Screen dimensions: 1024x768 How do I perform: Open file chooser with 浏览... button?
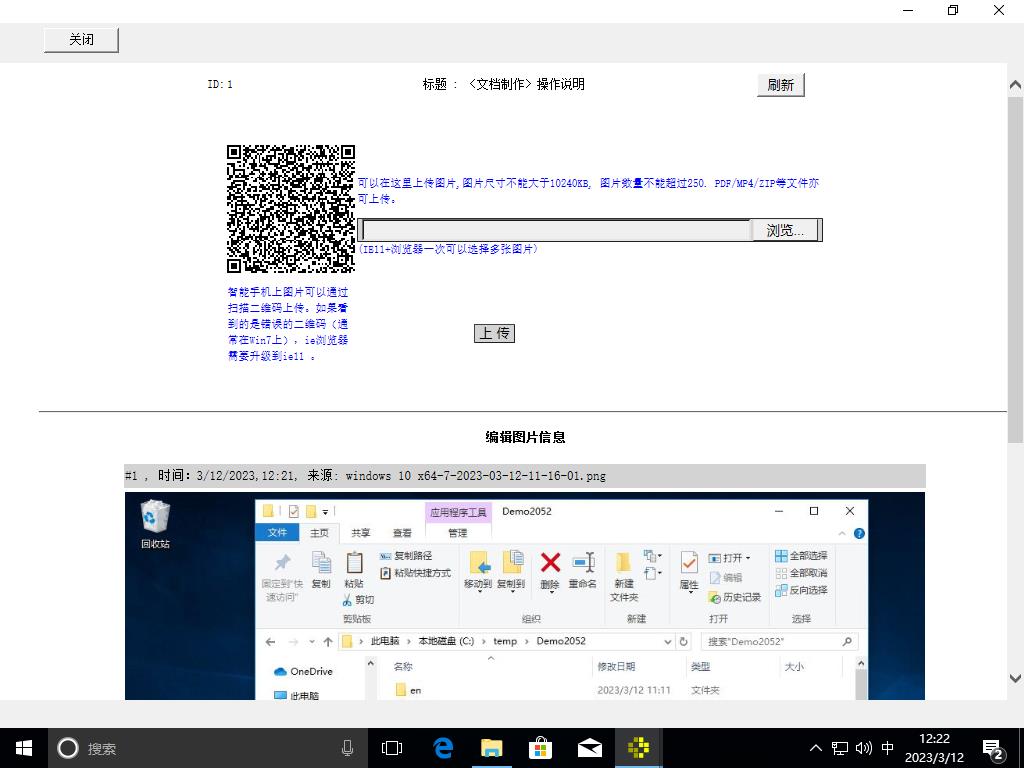(x=785, y=230)
